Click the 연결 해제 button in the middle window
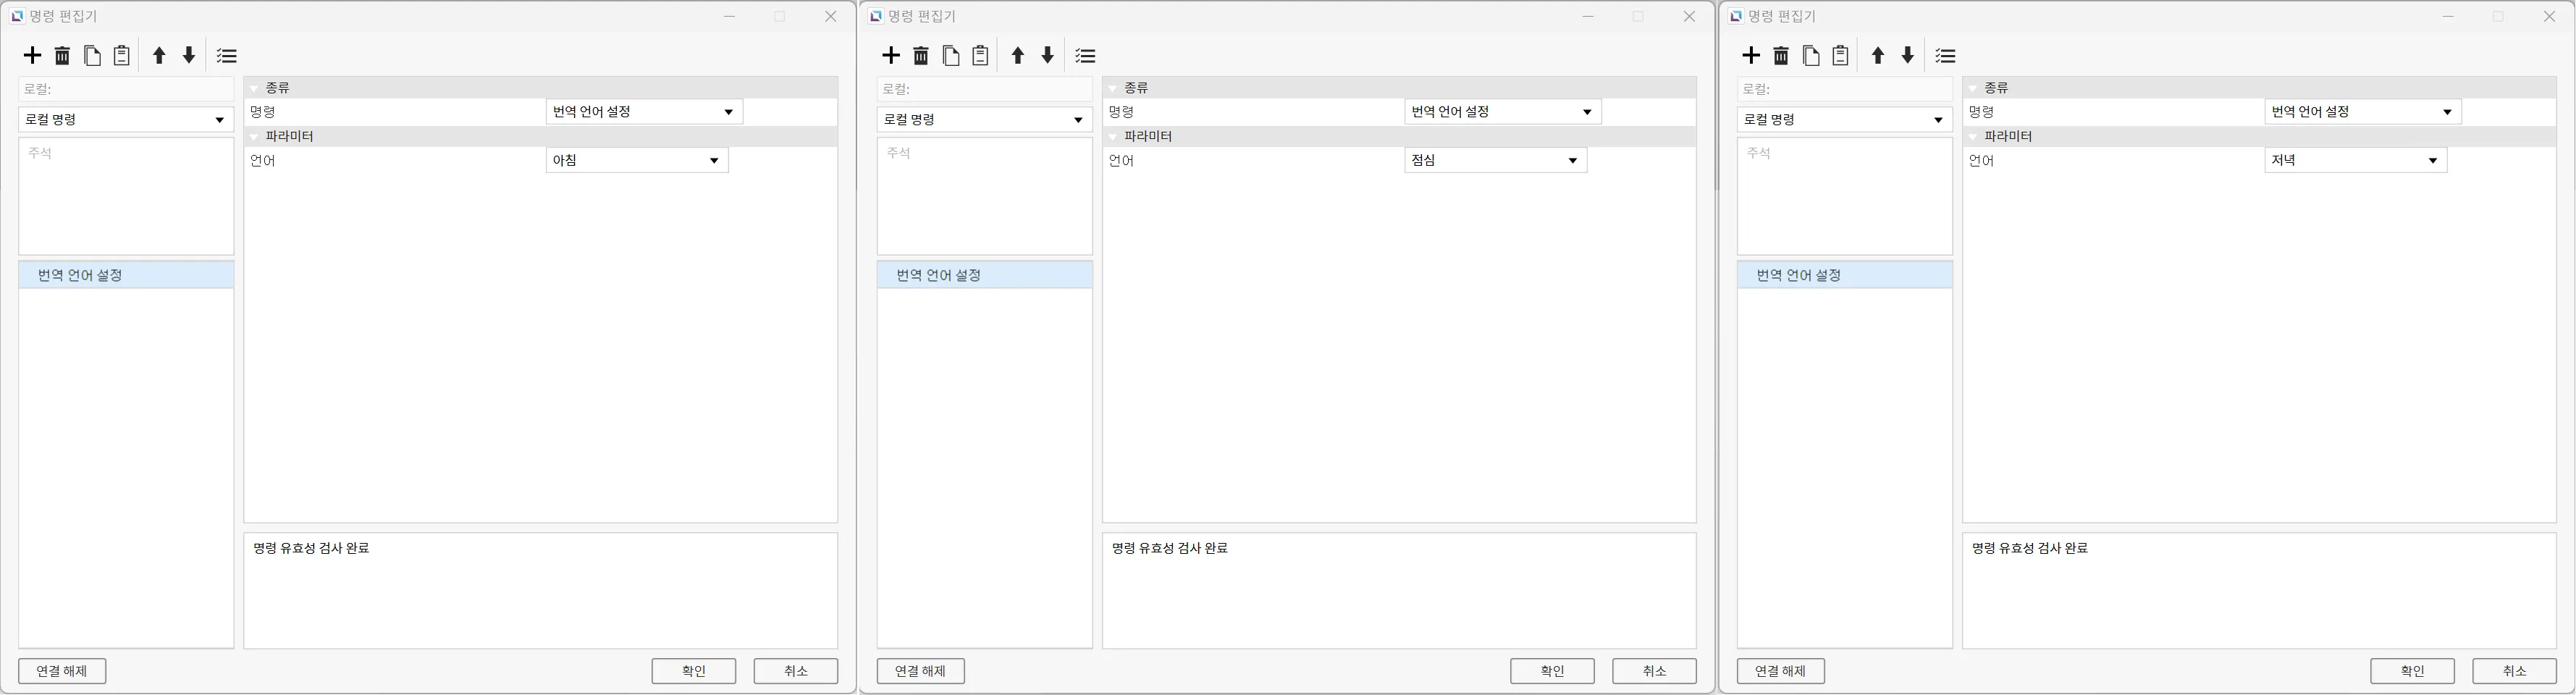The width and height of the screenshot is (2576, 695). (x=920, y=671)
